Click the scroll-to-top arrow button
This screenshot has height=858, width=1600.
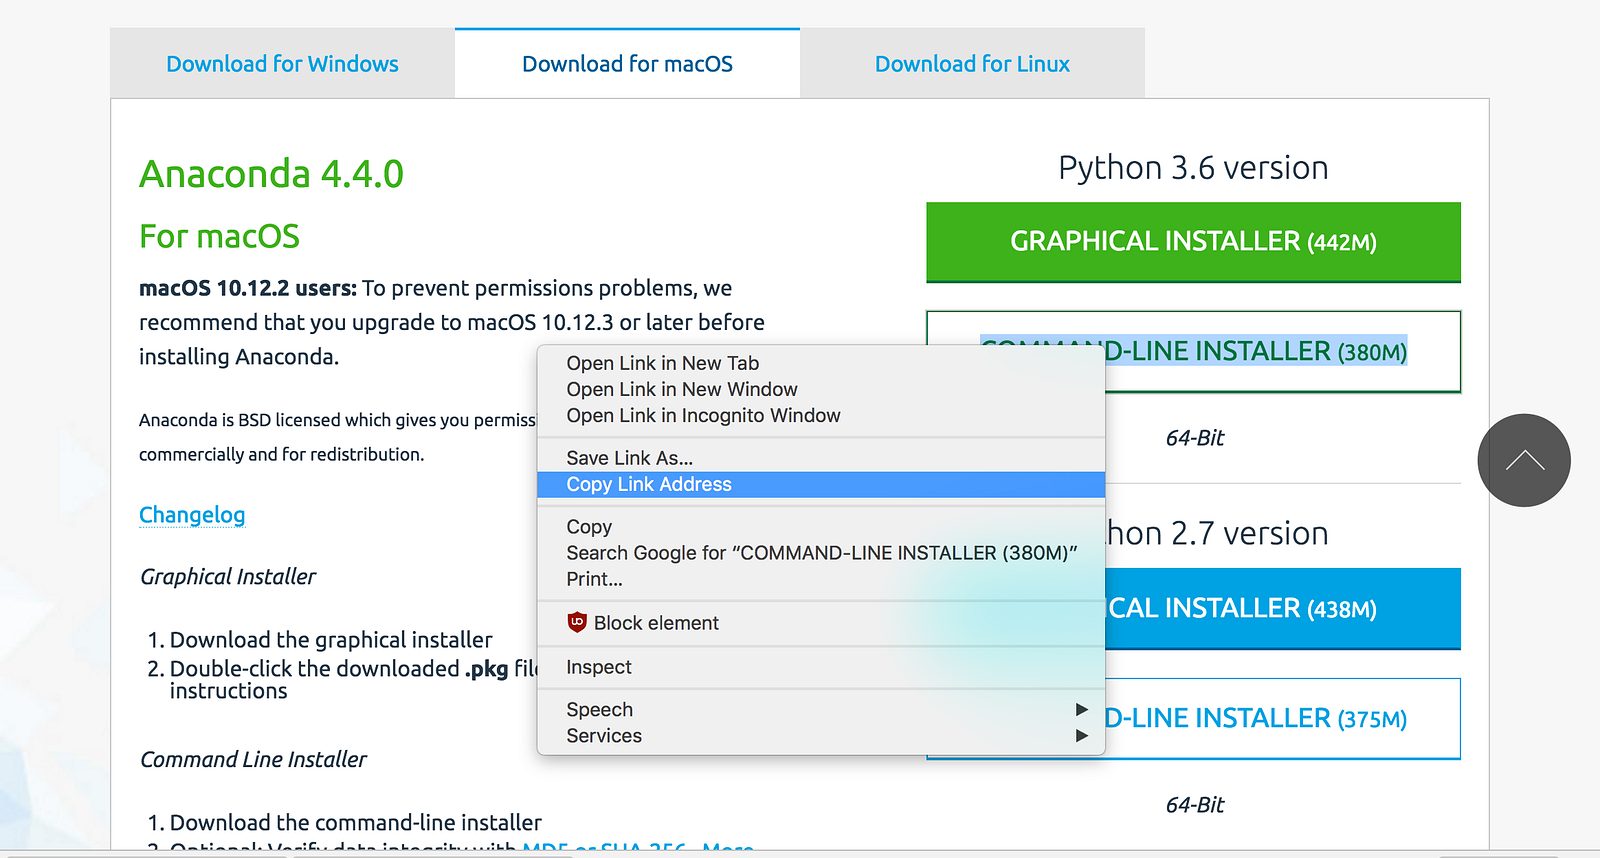1524,460
